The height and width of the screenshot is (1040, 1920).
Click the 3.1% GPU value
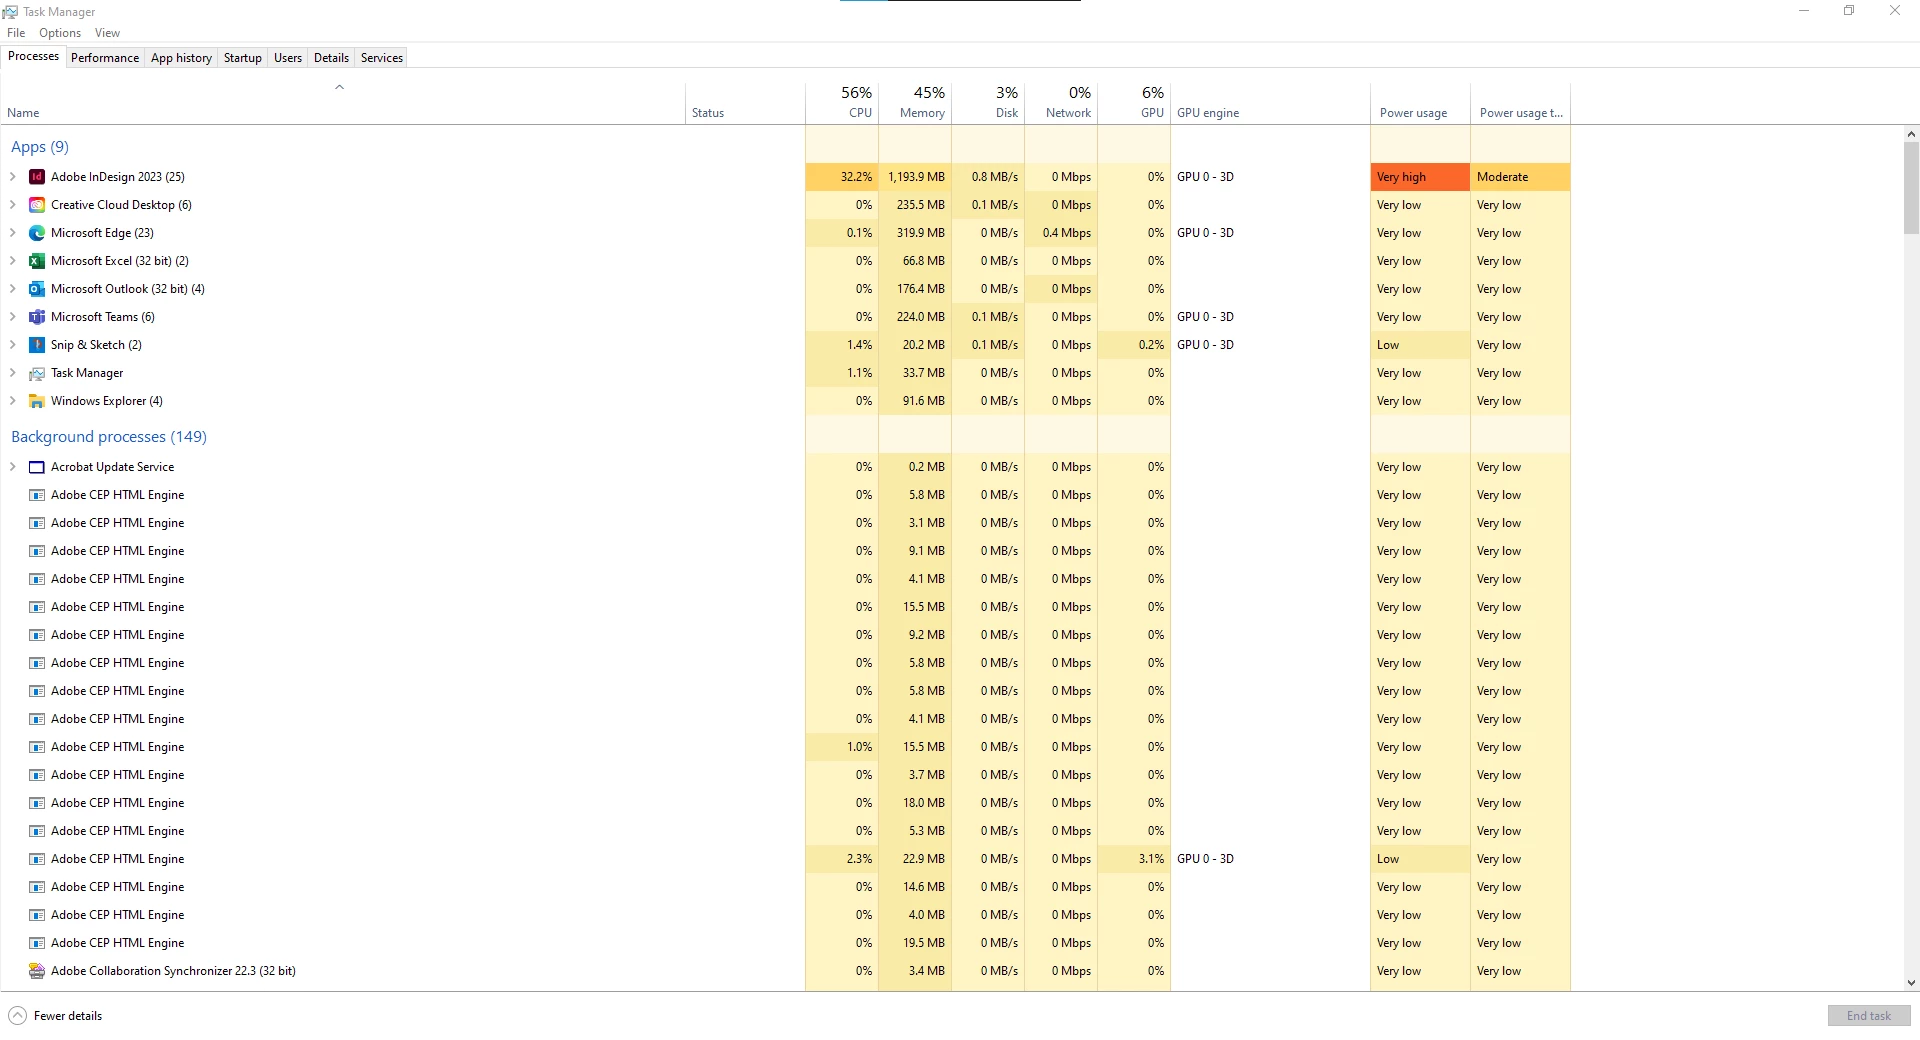[1151, 859]
